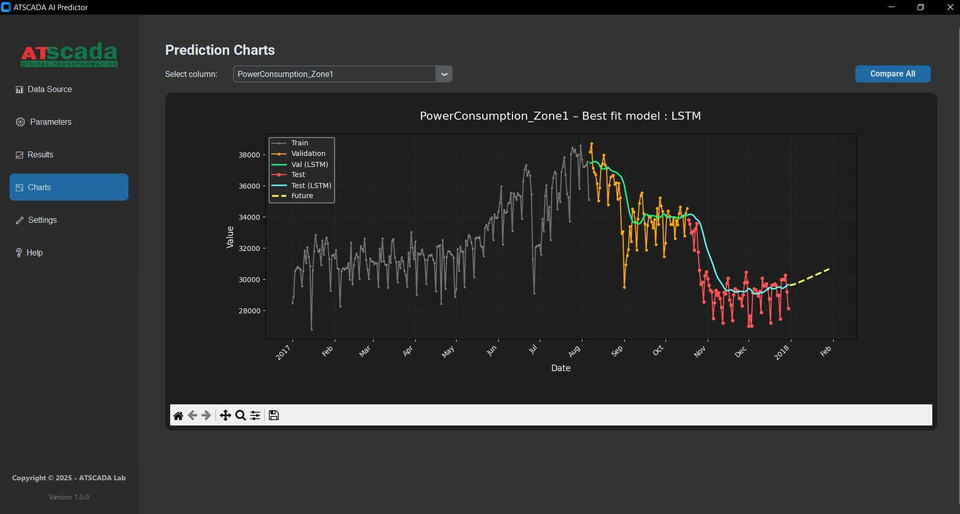This screenshot has width=960, height=514.
Task: Go to the Parameters section
Action: click(50, 122)
